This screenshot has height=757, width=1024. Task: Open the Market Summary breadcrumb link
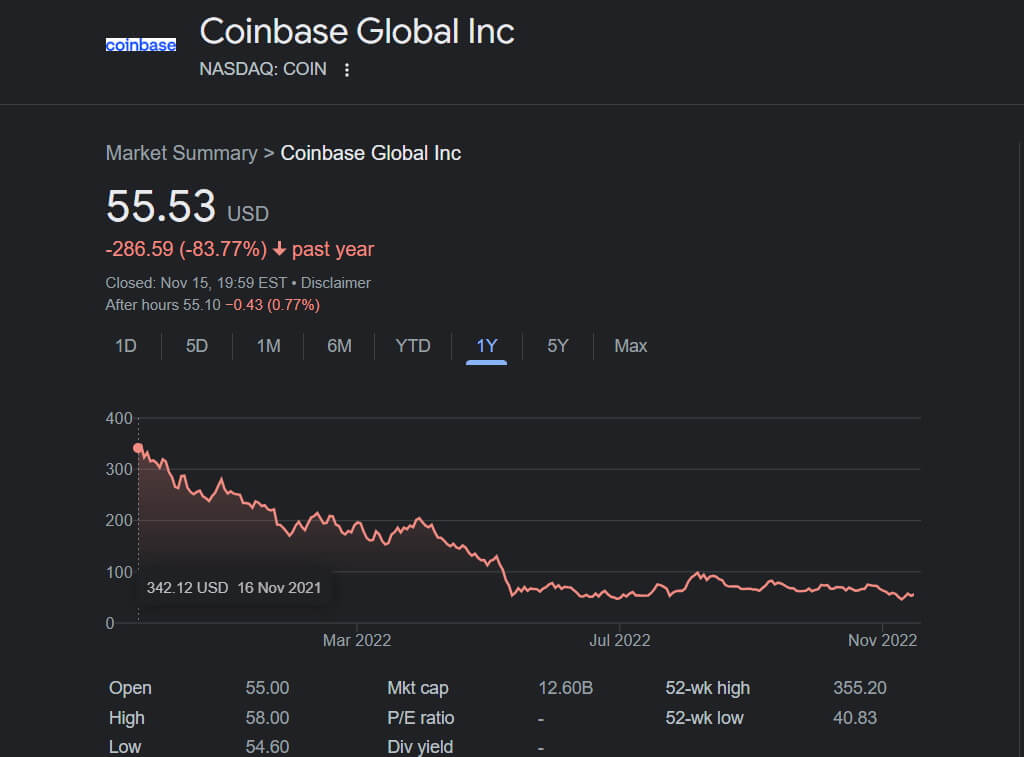coord(182,153)
